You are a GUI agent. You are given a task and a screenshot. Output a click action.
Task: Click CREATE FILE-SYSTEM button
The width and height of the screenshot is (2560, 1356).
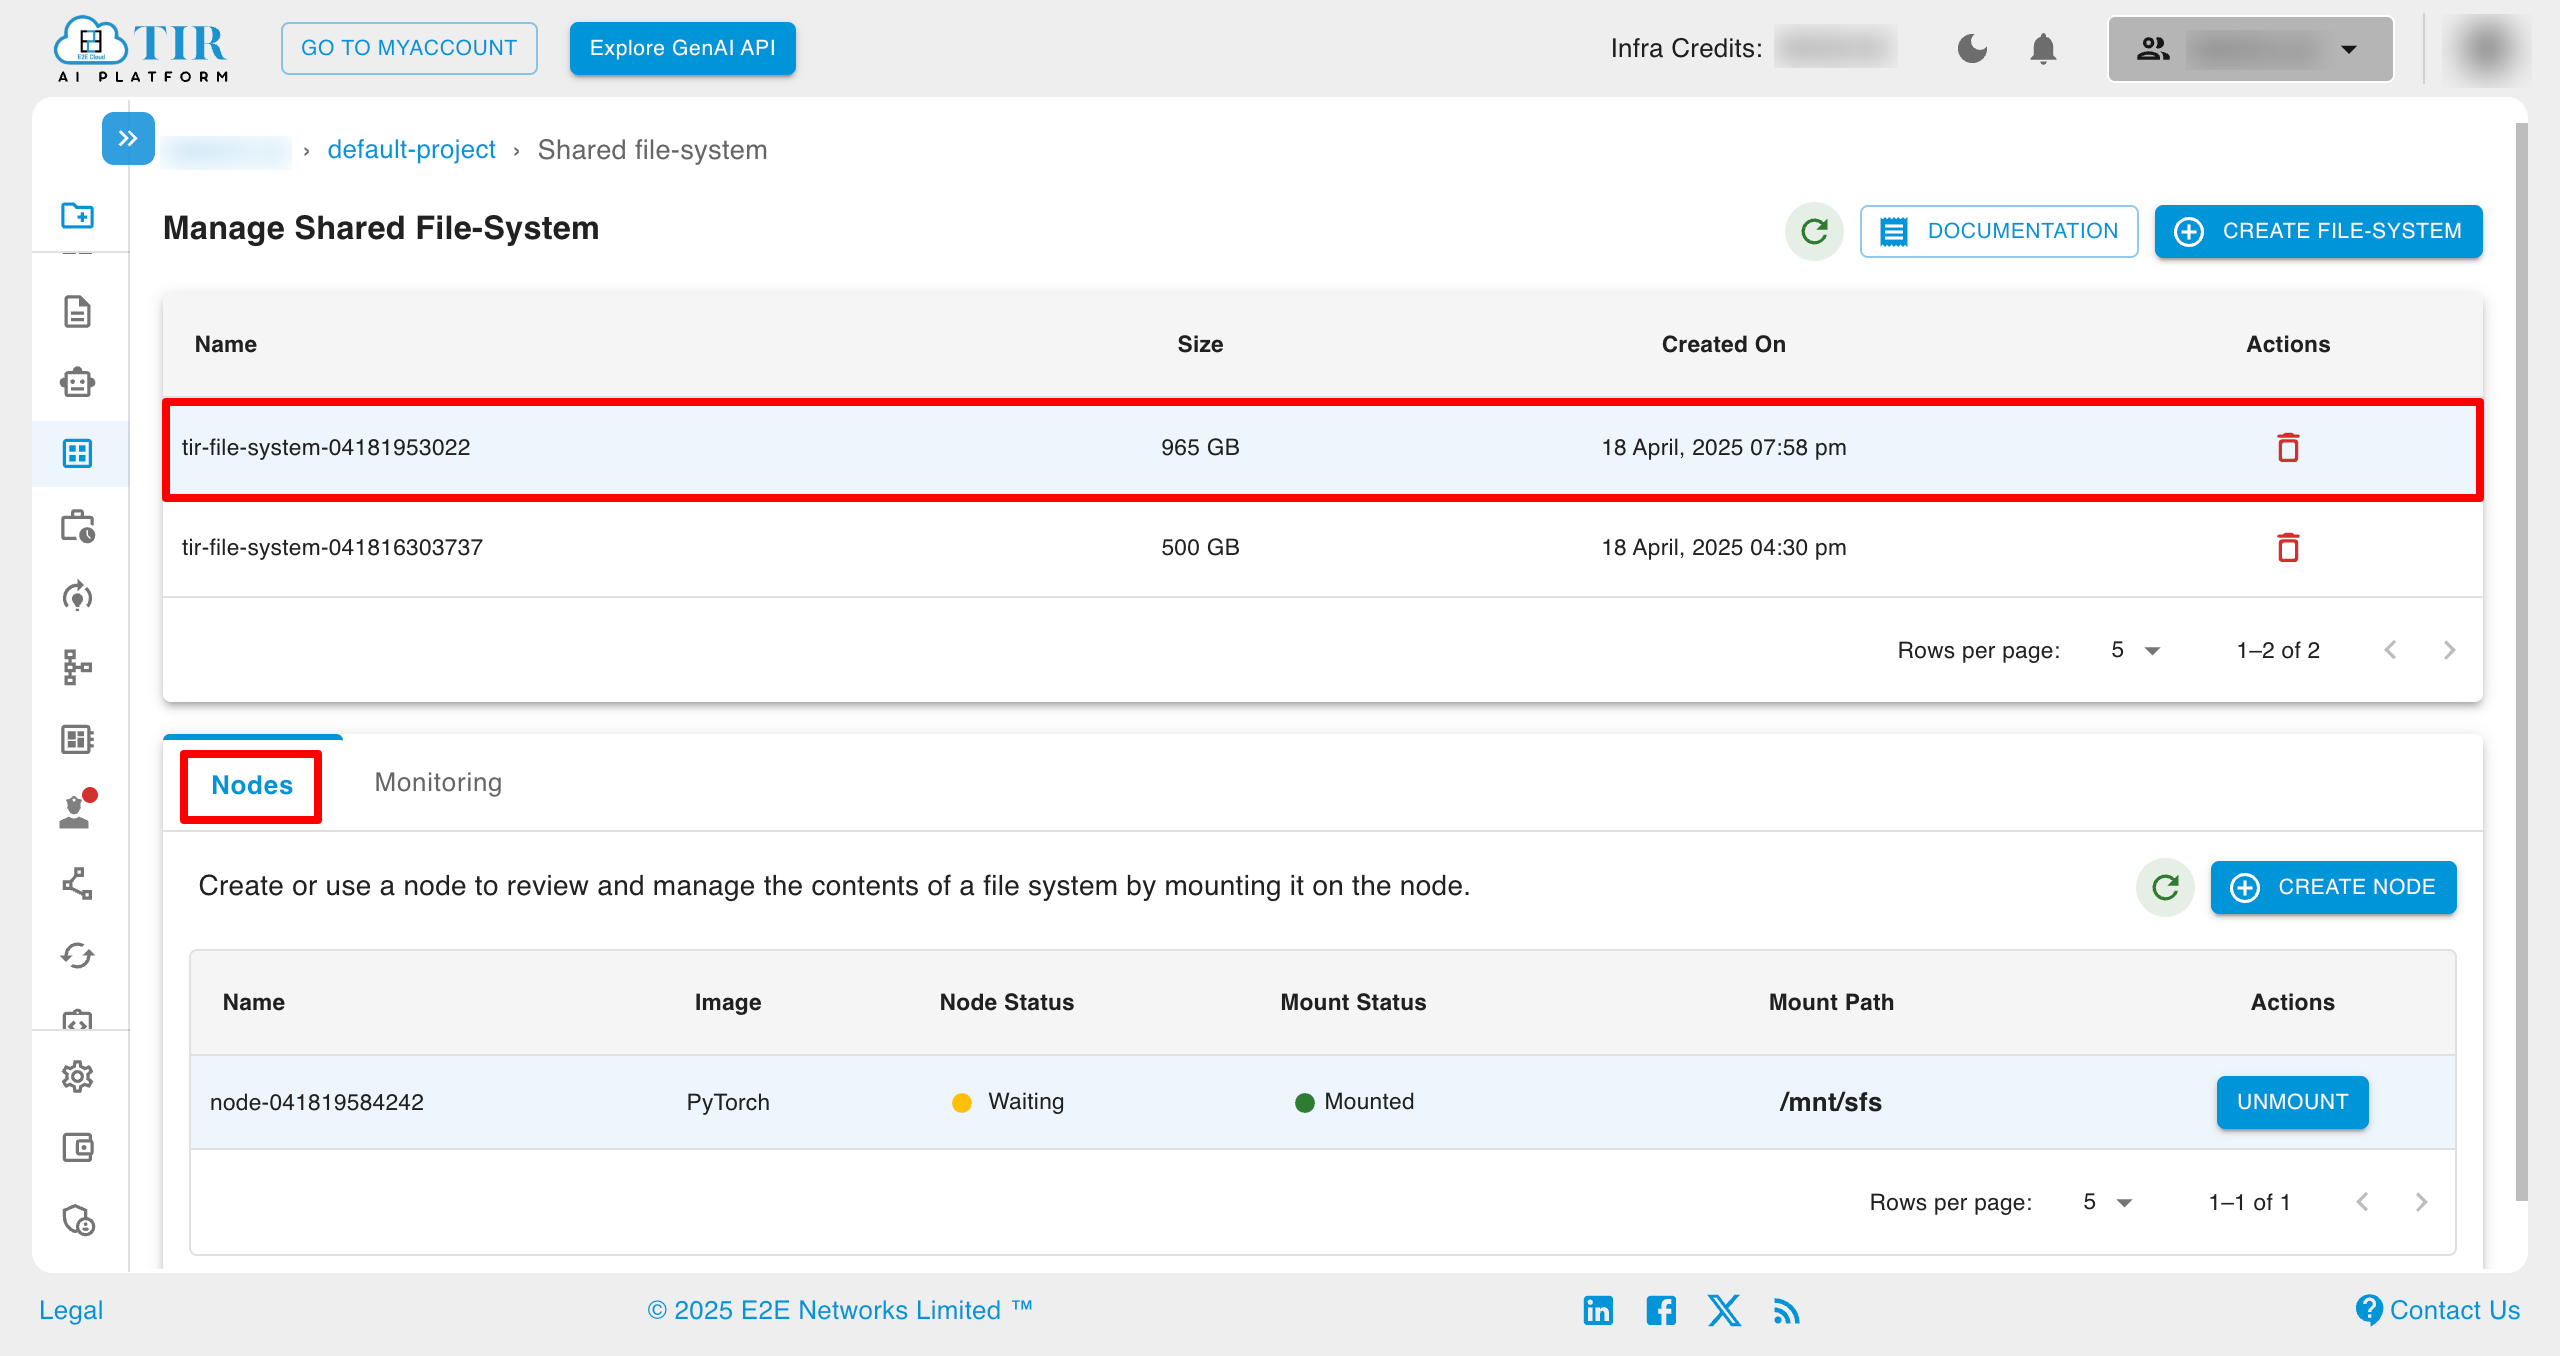pyautogui.click(x=2318, y=231)
